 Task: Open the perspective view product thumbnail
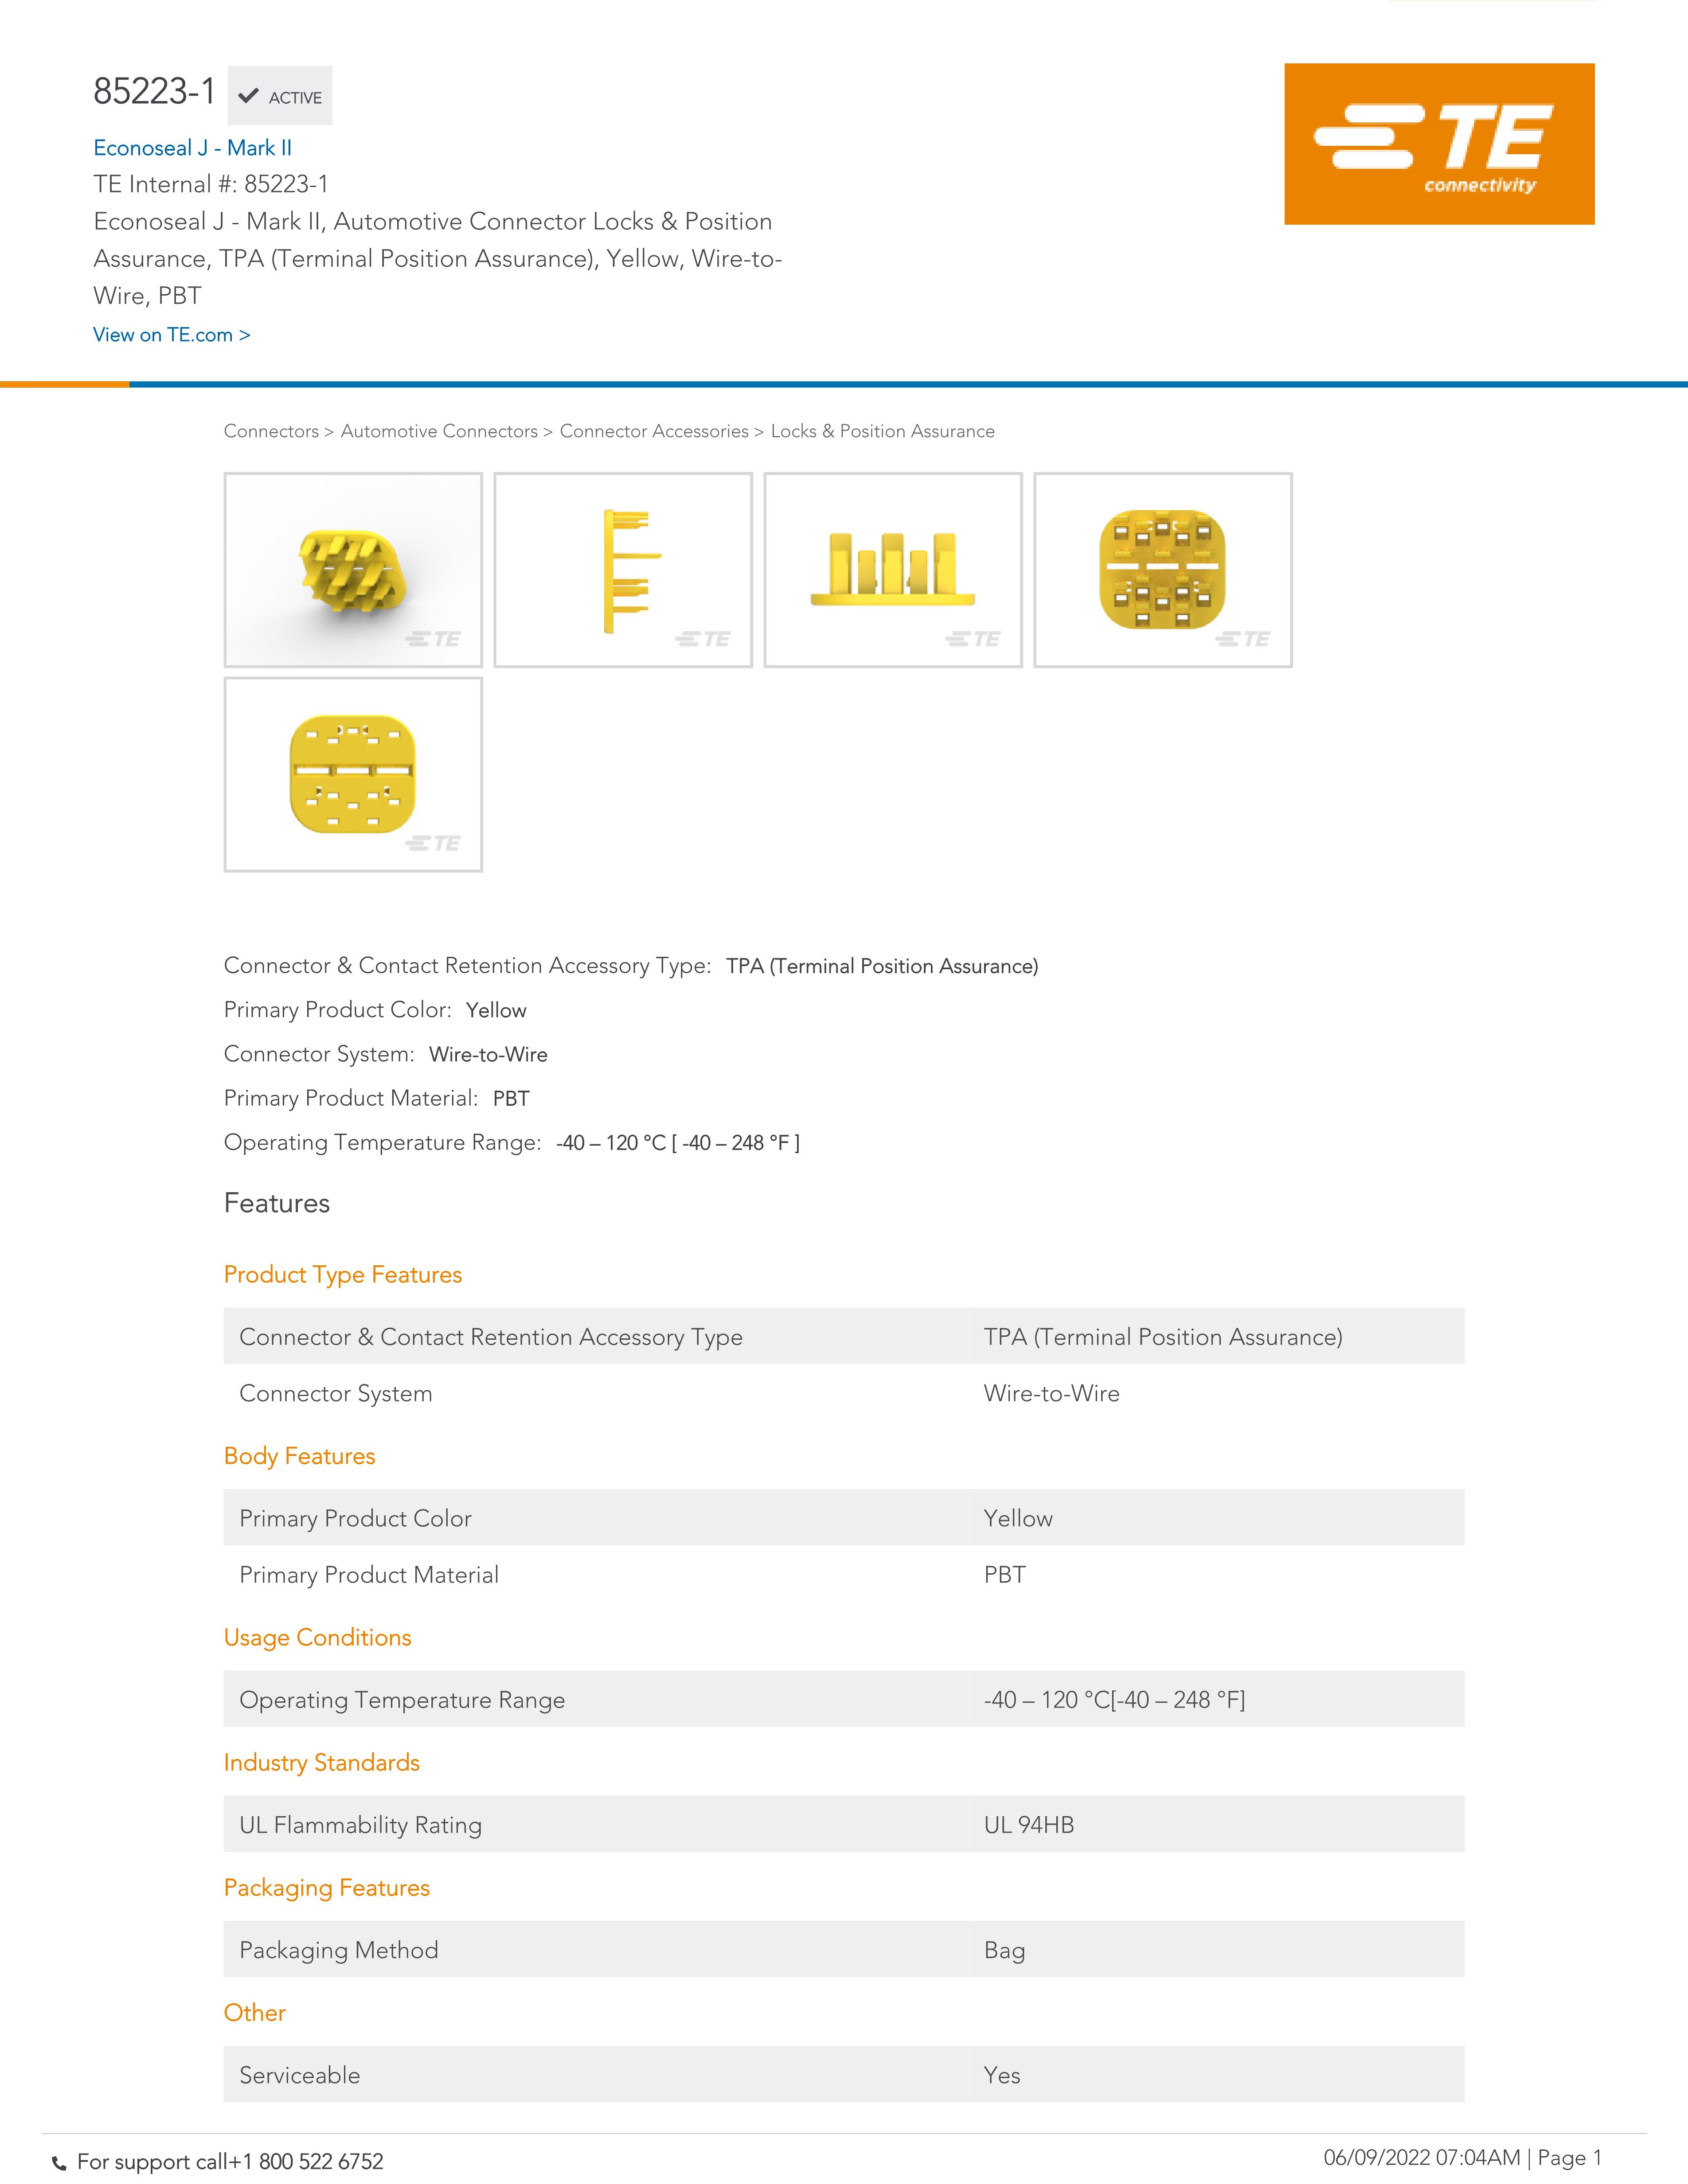click(353, 570)
